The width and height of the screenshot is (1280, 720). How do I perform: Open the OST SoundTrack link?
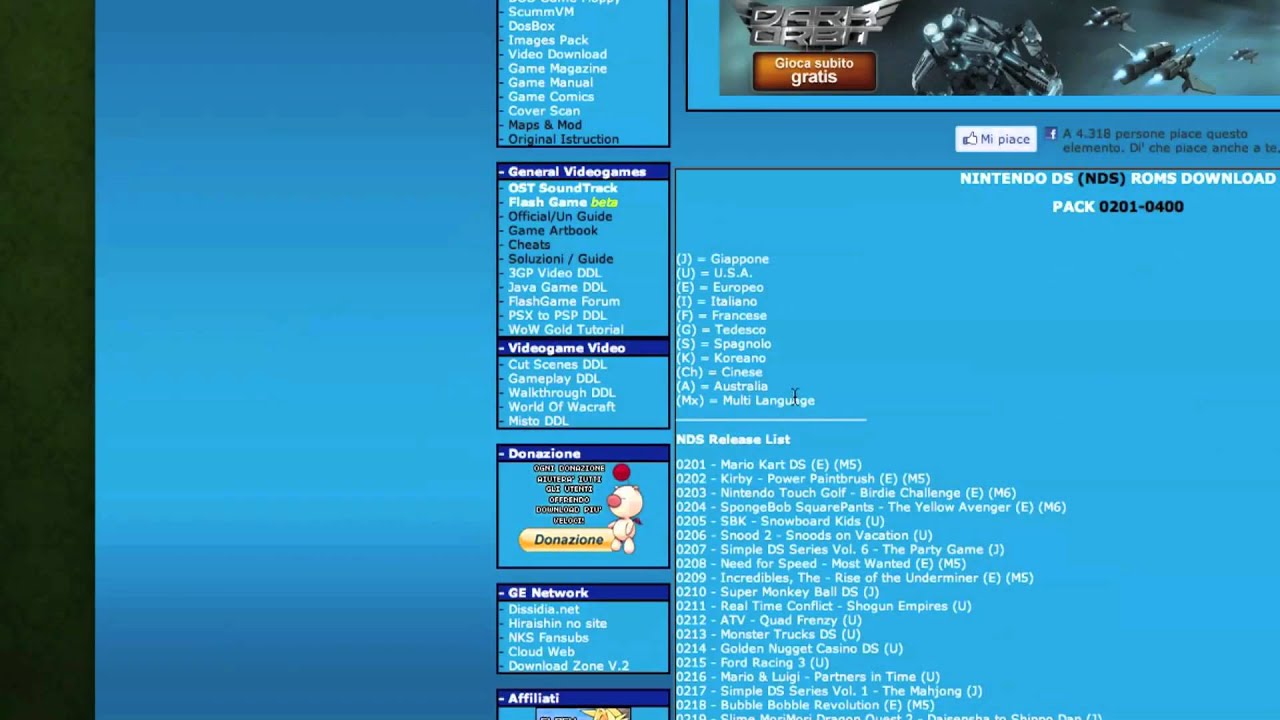pos(563,188)
